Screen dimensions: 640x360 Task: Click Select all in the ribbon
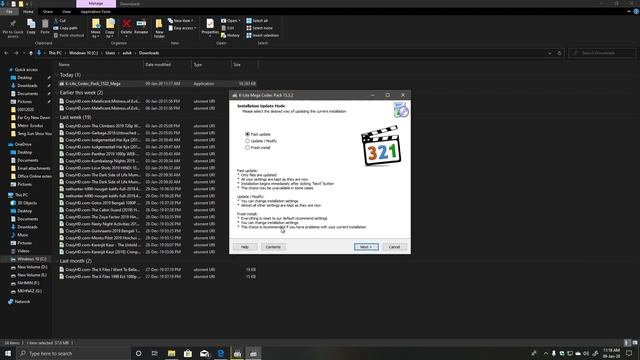click(257, 20)
